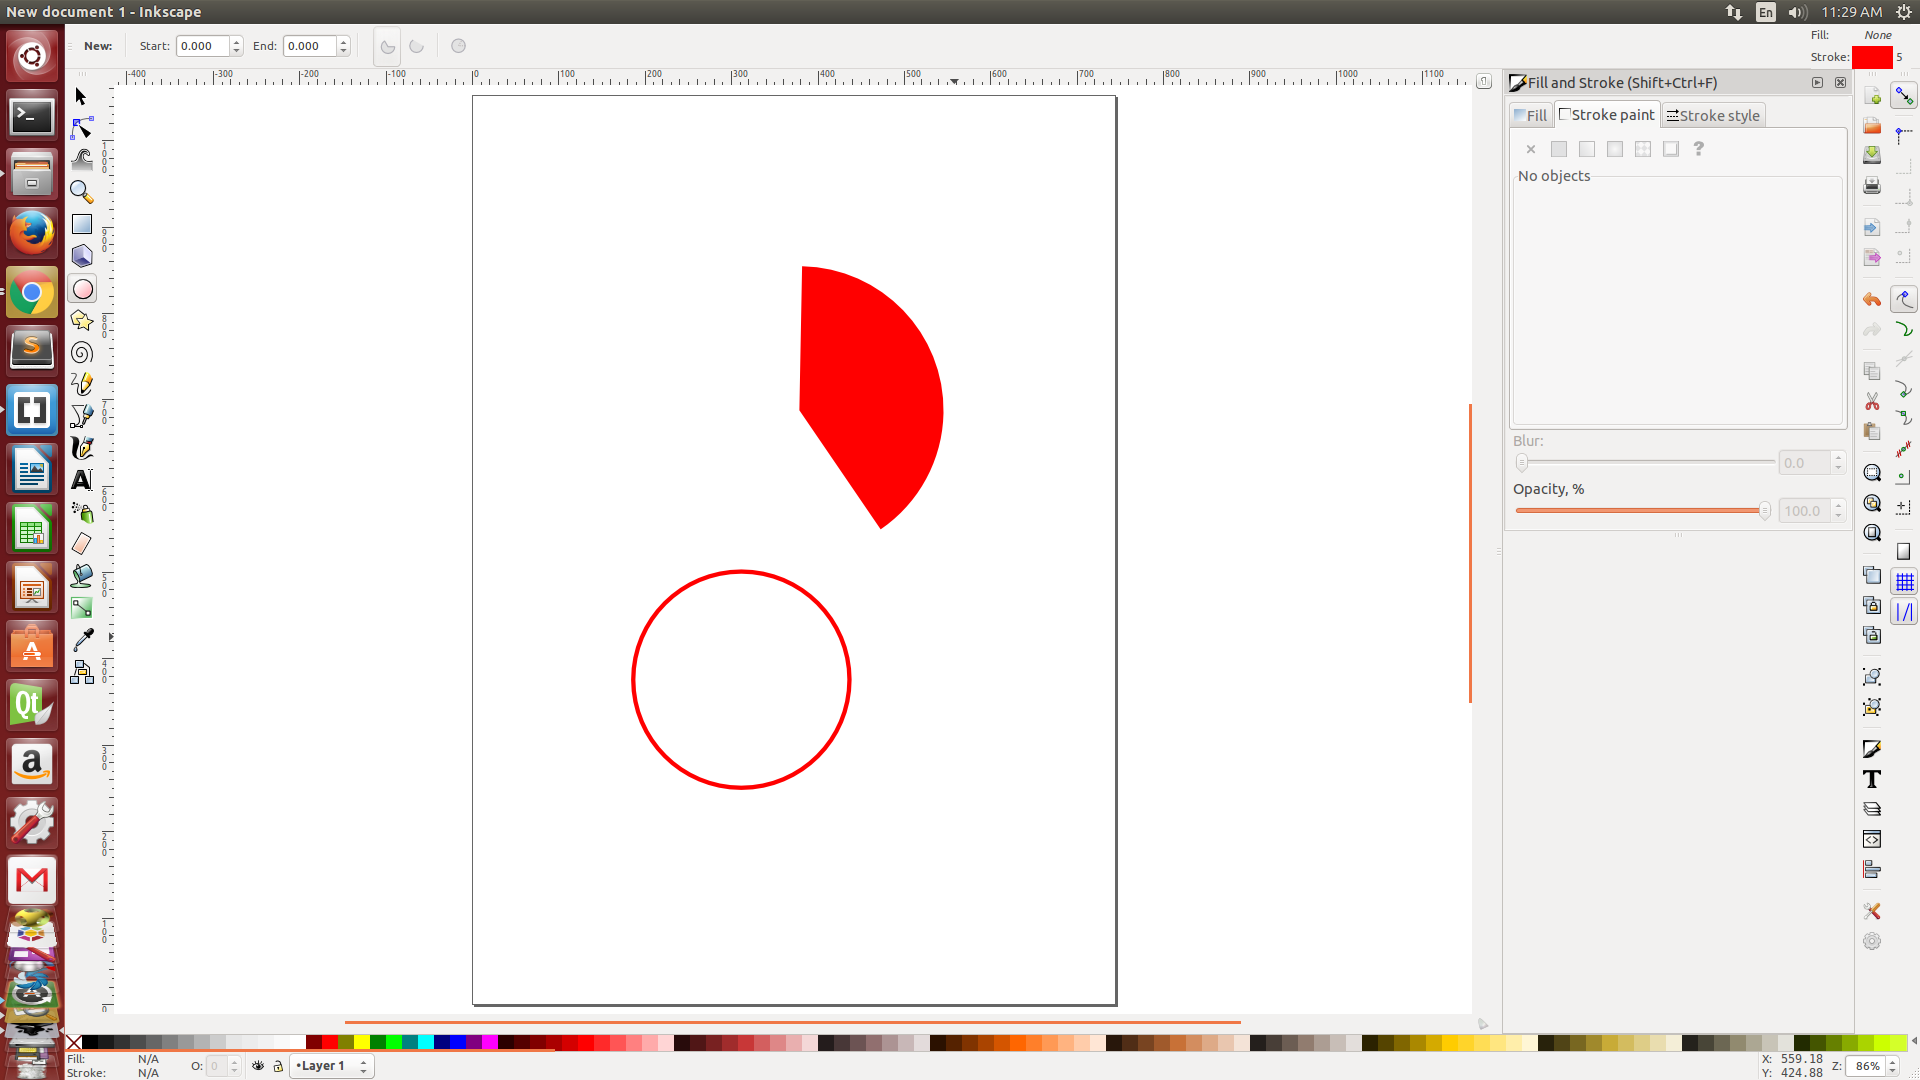Select the Rectangle tool

coord(82,224)
